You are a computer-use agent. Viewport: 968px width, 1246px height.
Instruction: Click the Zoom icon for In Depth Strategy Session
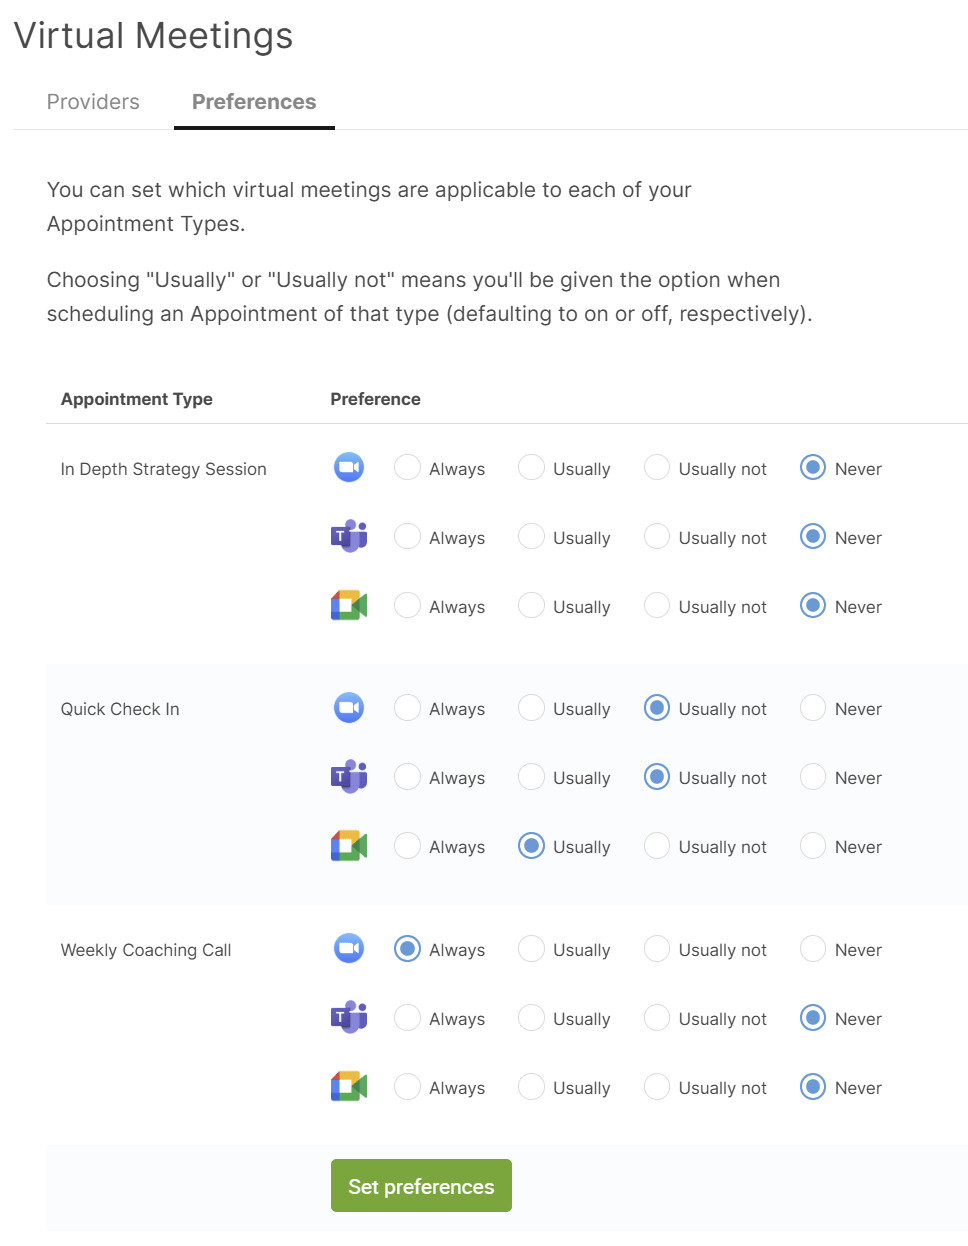coord(348,467)
